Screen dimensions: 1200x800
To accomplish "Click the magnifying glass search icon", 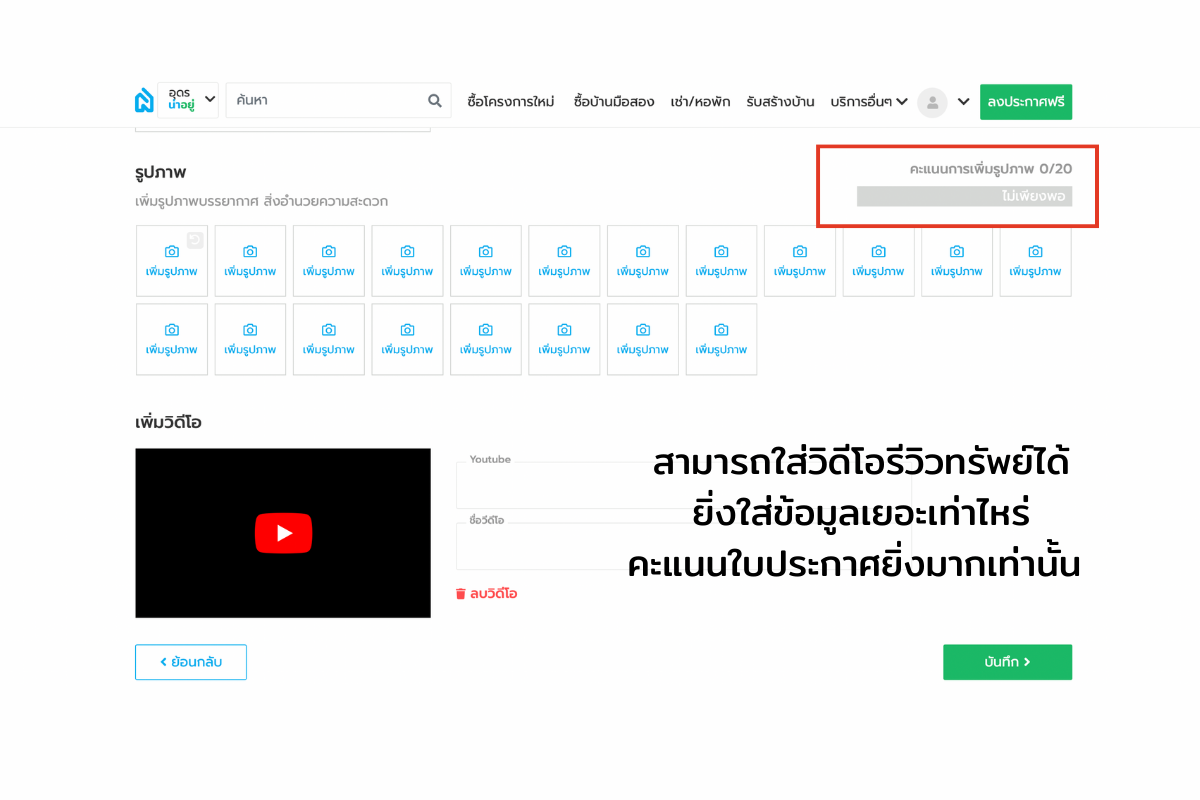I will tap(435, 101).
